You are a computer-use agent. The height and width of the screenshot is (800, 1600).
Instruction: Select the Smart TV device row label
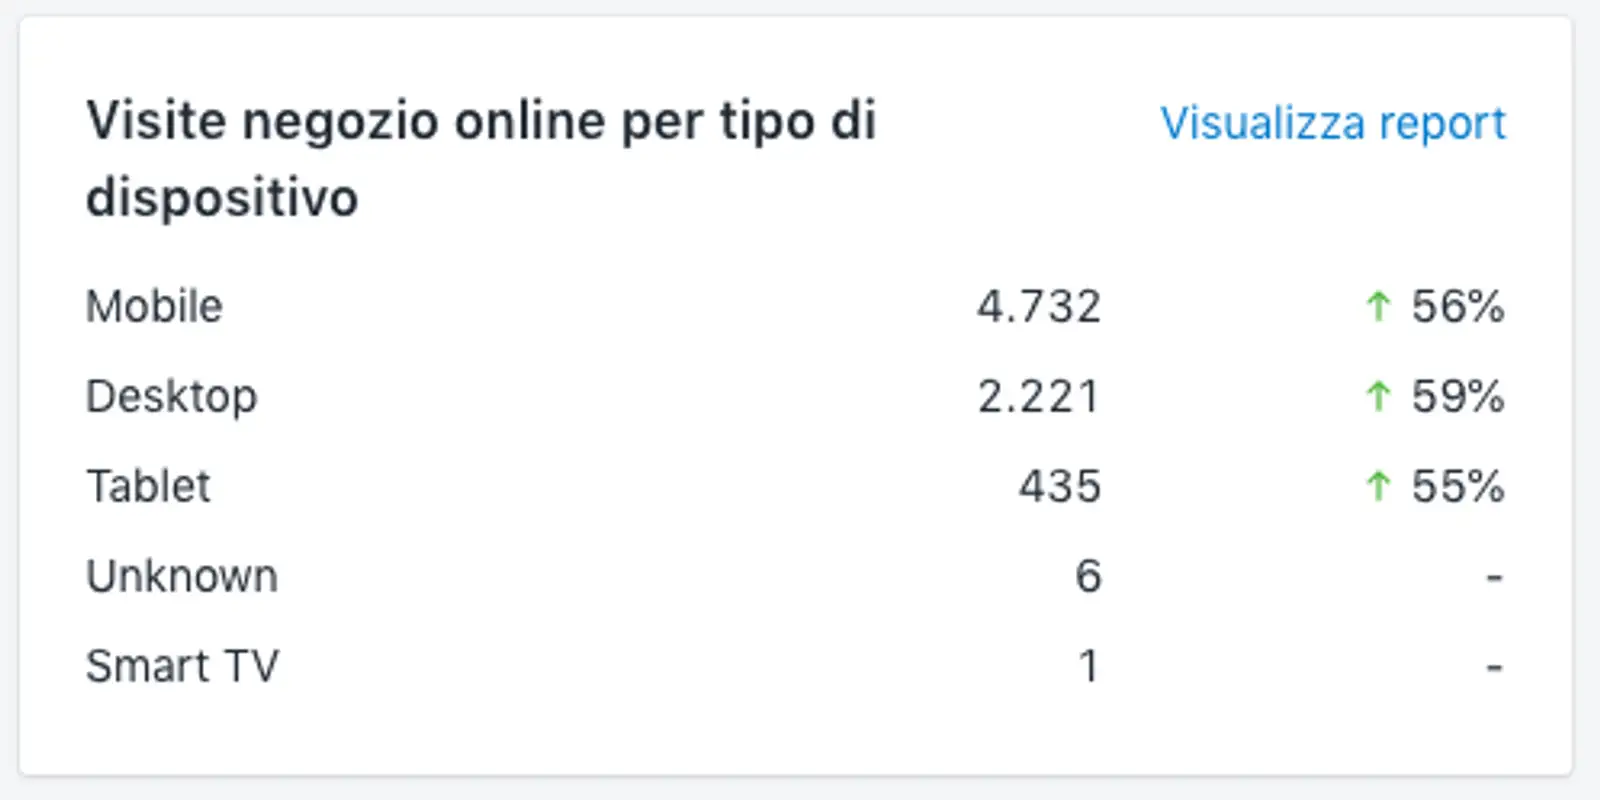coord(183,665)
